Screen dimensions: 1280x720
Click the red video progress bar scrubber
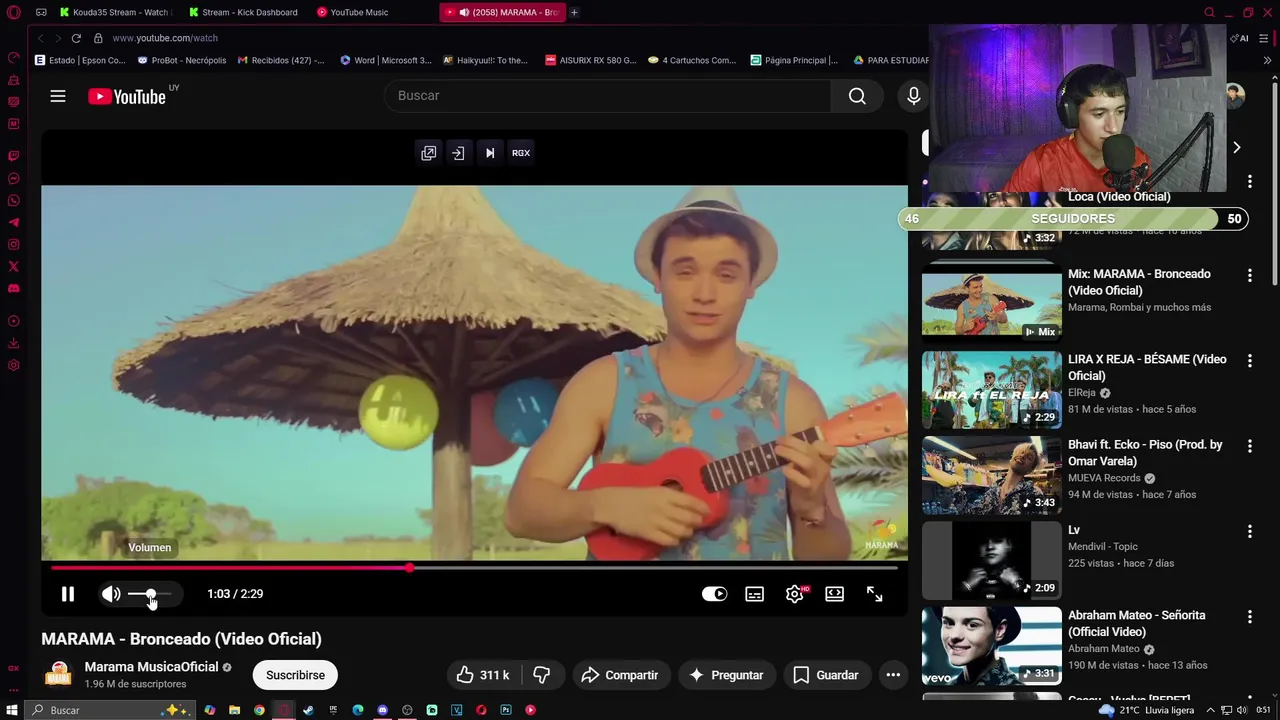(410, 568)
